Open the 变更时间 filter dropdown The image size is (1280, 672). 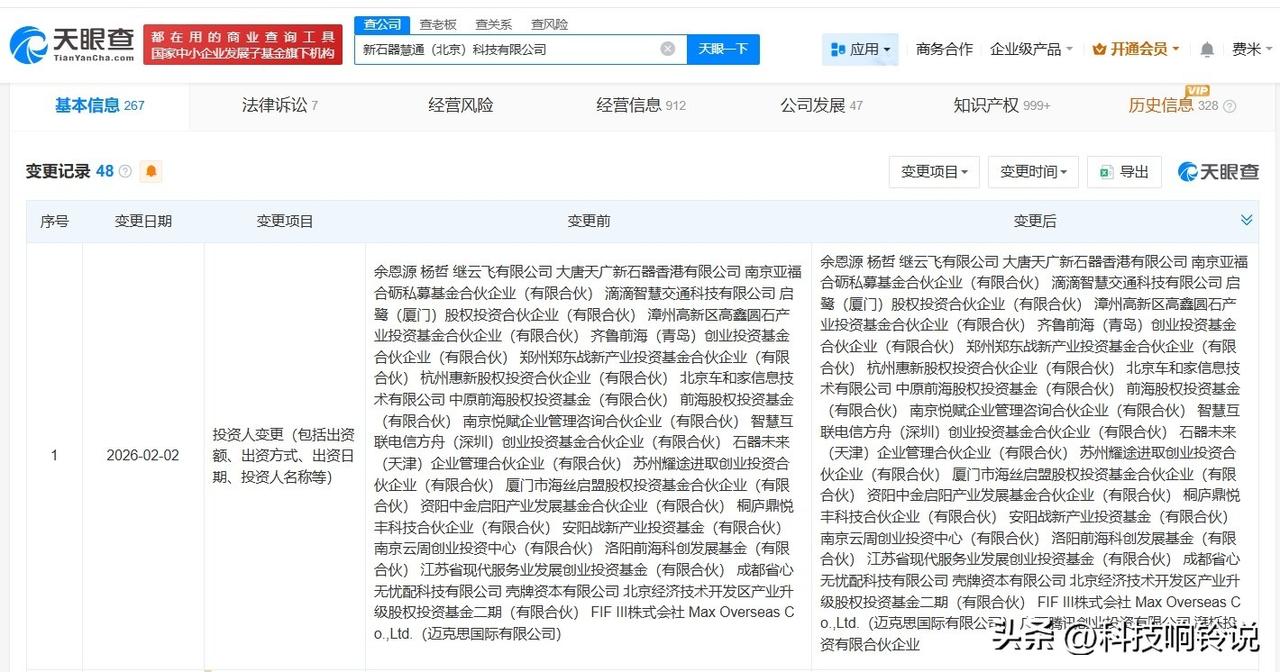tap(1032, 171)
